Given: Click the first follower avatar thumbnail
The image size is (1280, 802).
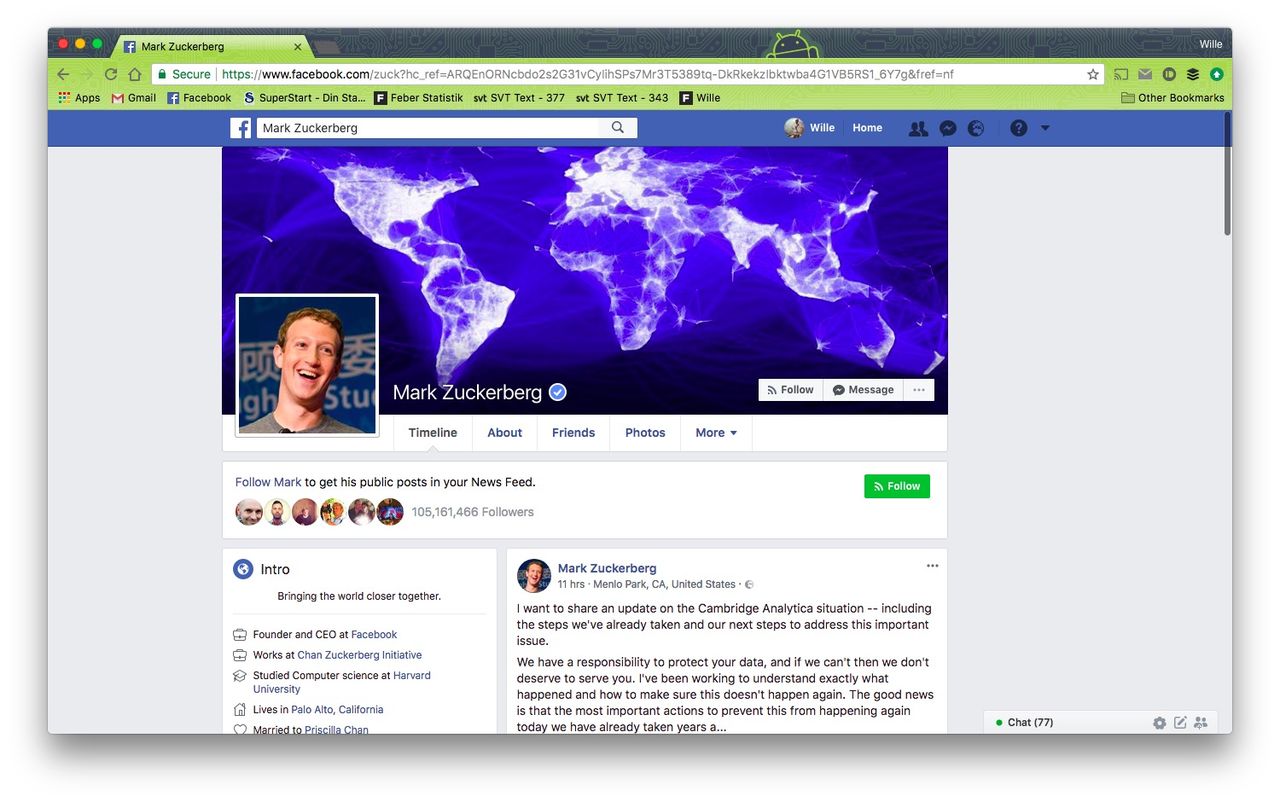Looking at the screenshot, I should click(x=249, y=512).
